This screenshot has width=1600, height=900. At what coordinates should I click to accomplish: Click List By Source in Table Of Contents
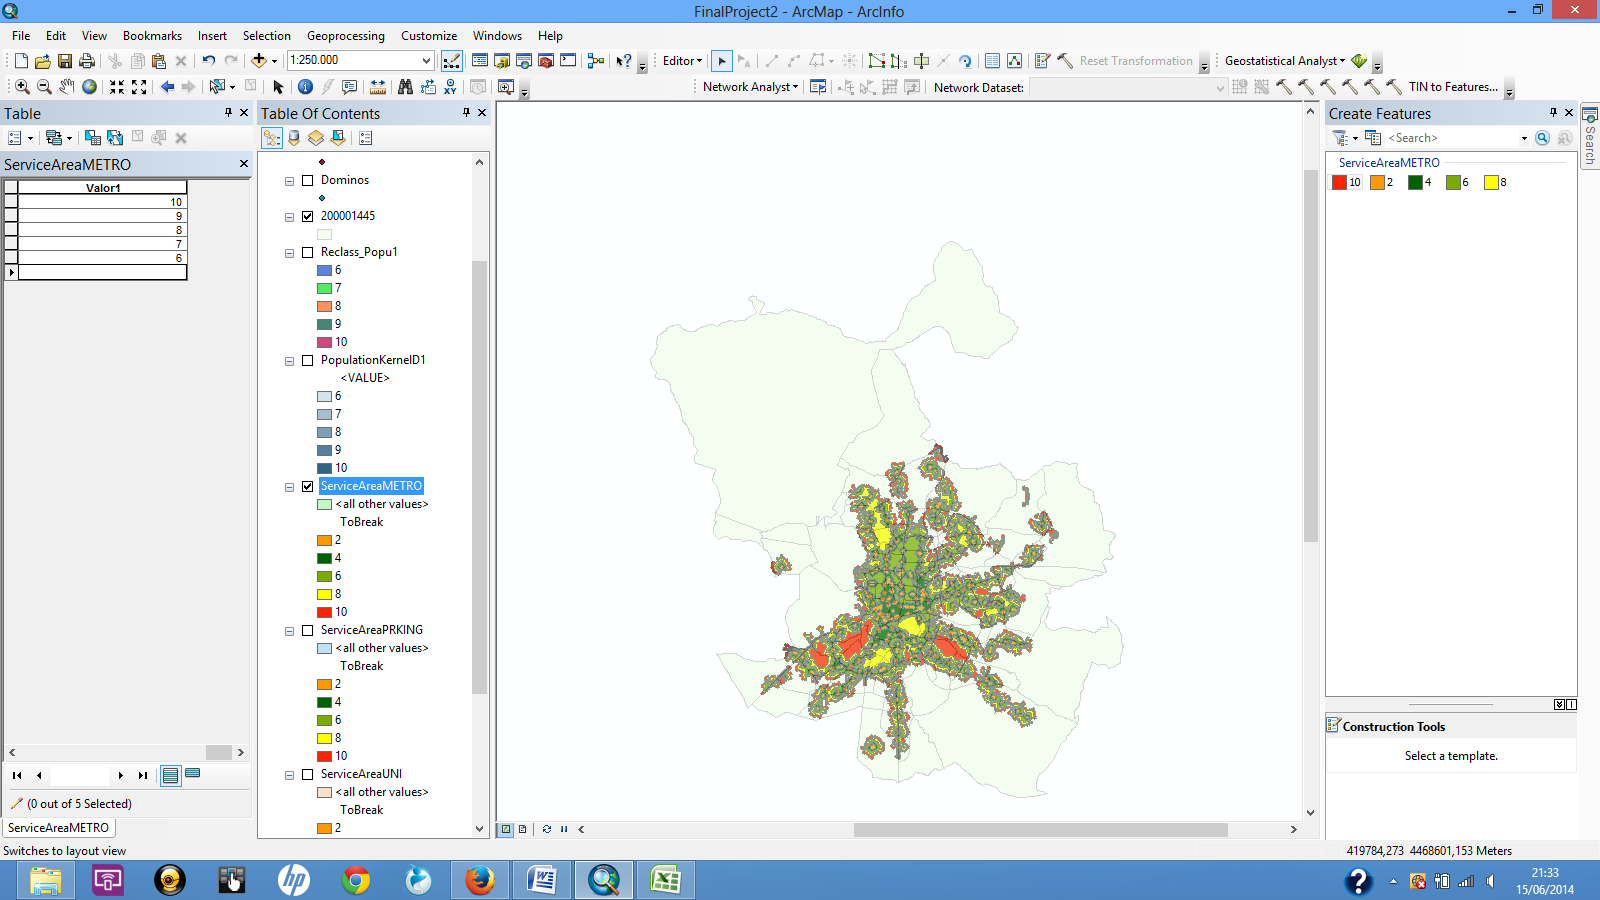(x=294, y=138)
